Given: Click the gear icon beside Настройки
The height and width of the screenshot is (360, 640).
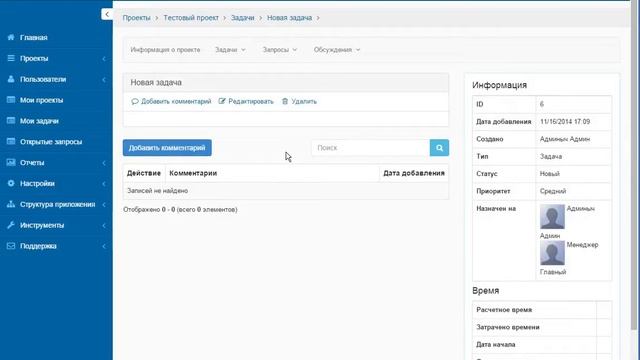Looking at the screenshot, I should pyautogui.click(x=11, y=183).
